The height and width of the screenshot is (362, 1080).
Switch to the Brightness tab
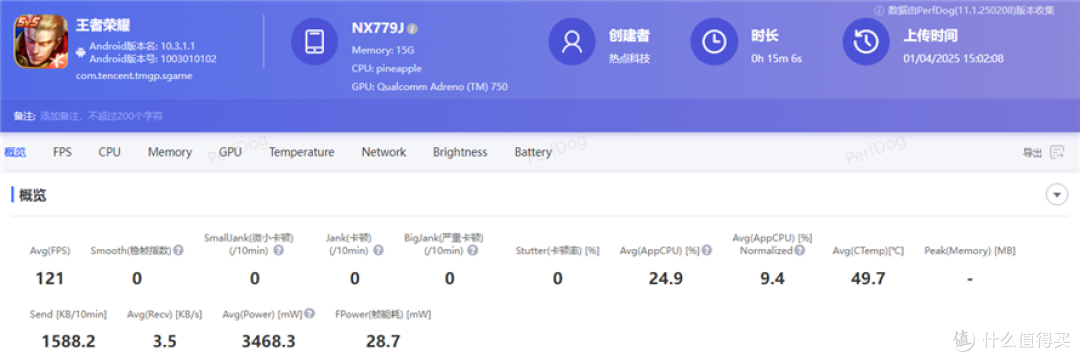point(460,152)
